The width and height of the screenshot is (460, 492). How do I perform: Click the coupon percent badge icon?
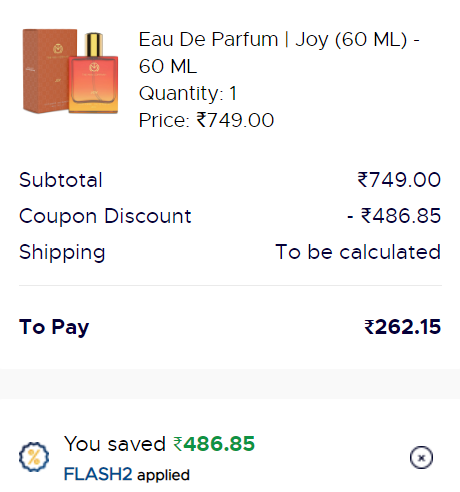tap(34, 457)
